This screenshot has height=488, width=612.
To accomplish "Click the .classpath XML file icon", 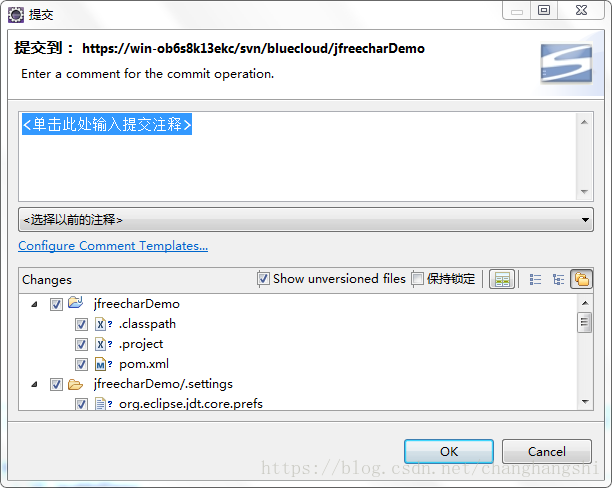I will pos(101,324).
